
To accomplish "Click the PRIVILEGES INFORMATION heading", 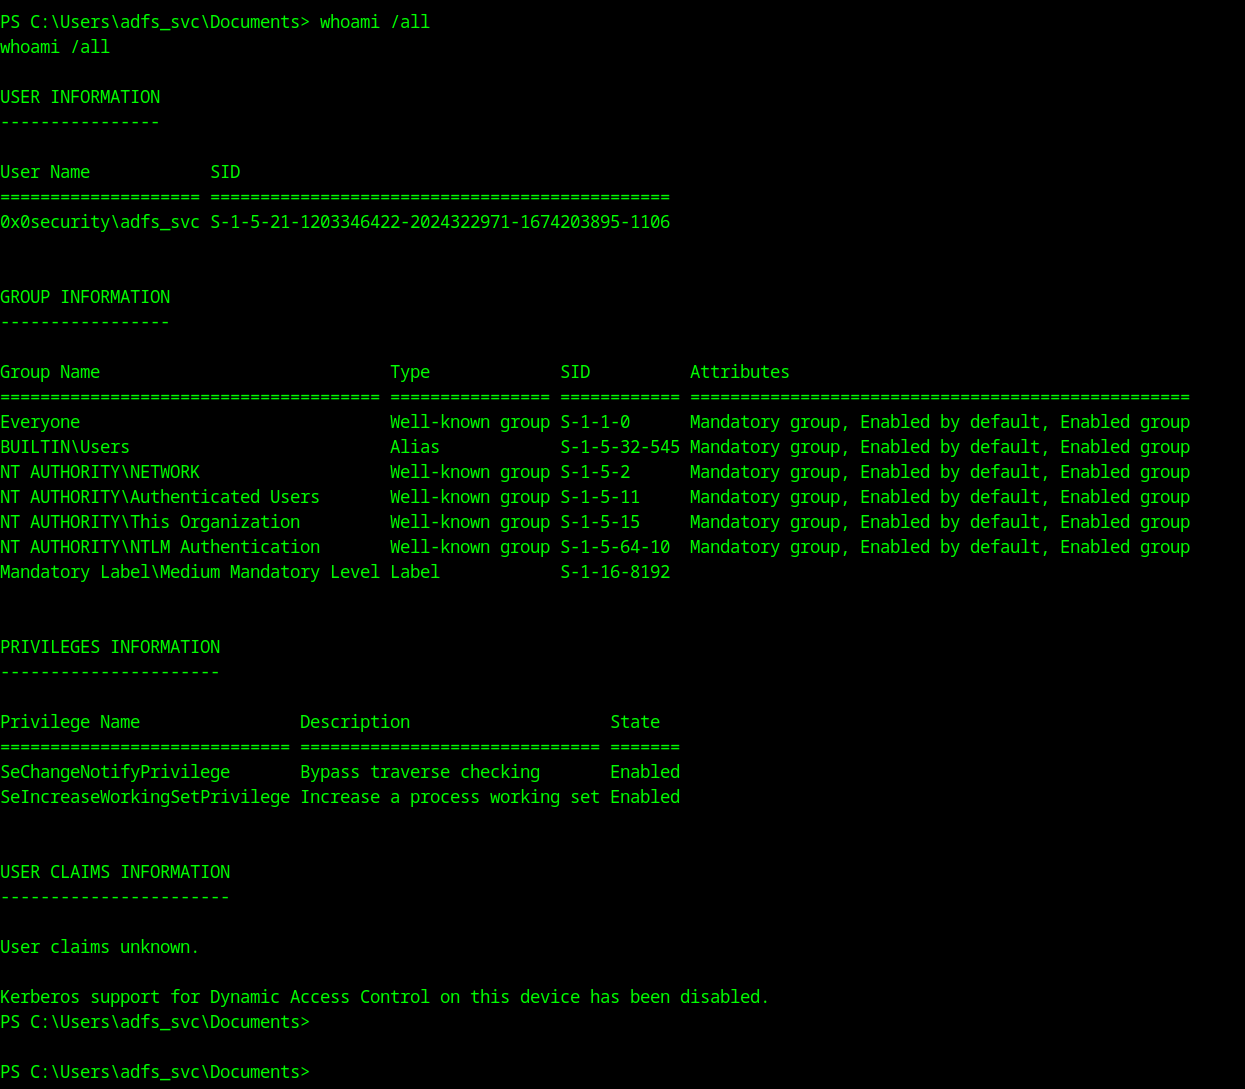I will click(x=110, y=647).
